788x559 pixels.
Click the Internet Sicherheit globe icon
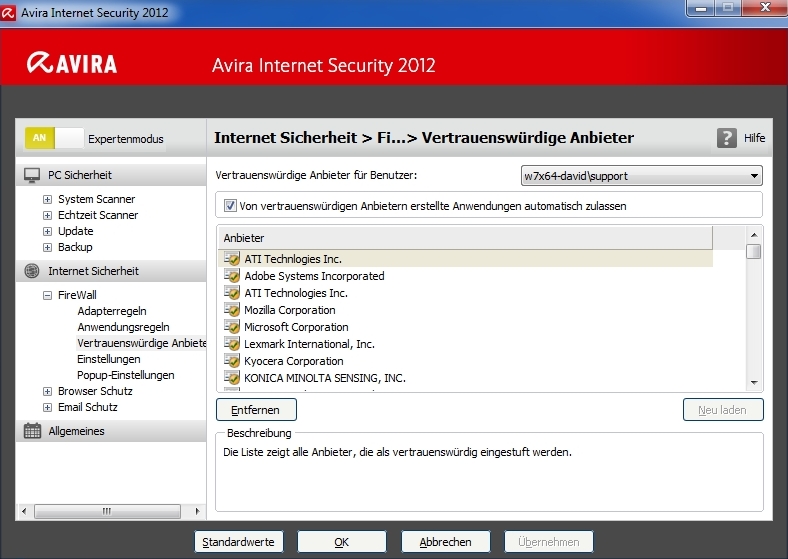[32, 271]
